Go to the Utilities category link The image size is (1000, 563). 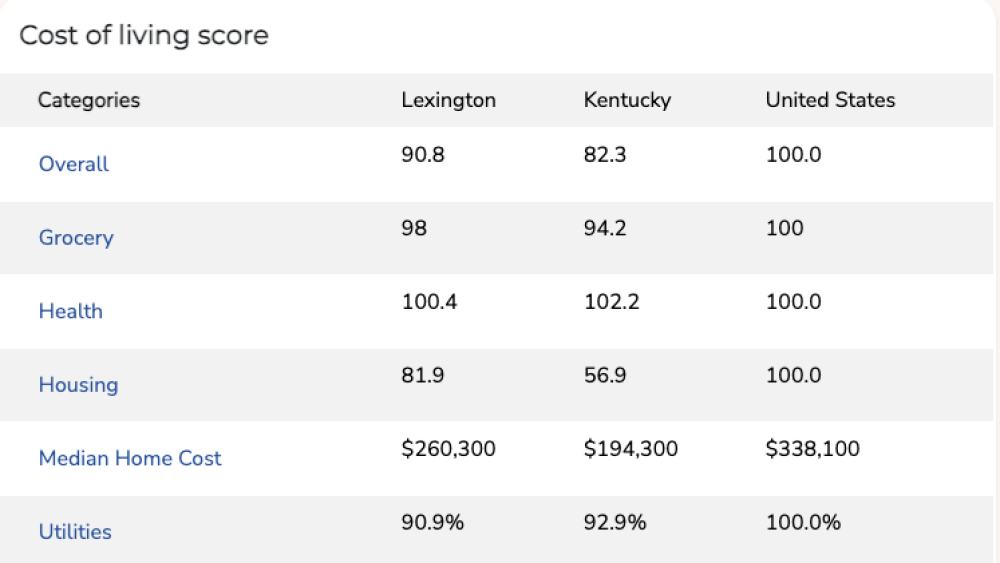[75, 532]
